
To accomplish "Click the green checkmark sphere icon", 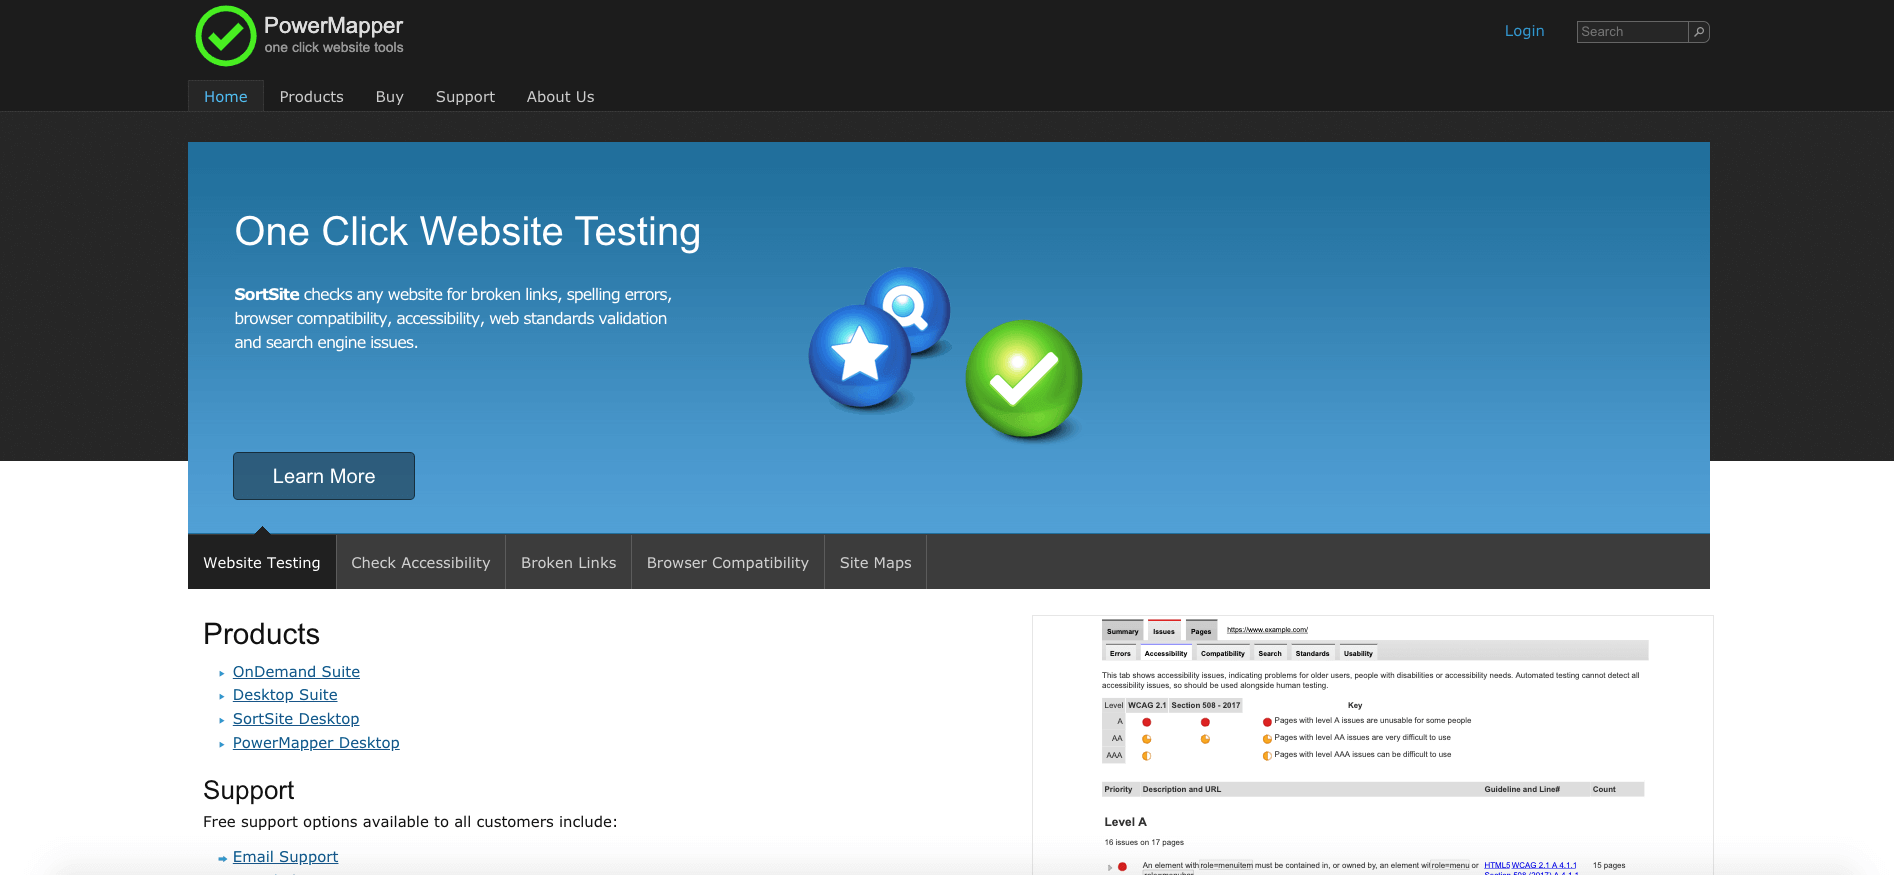I will tap(1023, 379).
